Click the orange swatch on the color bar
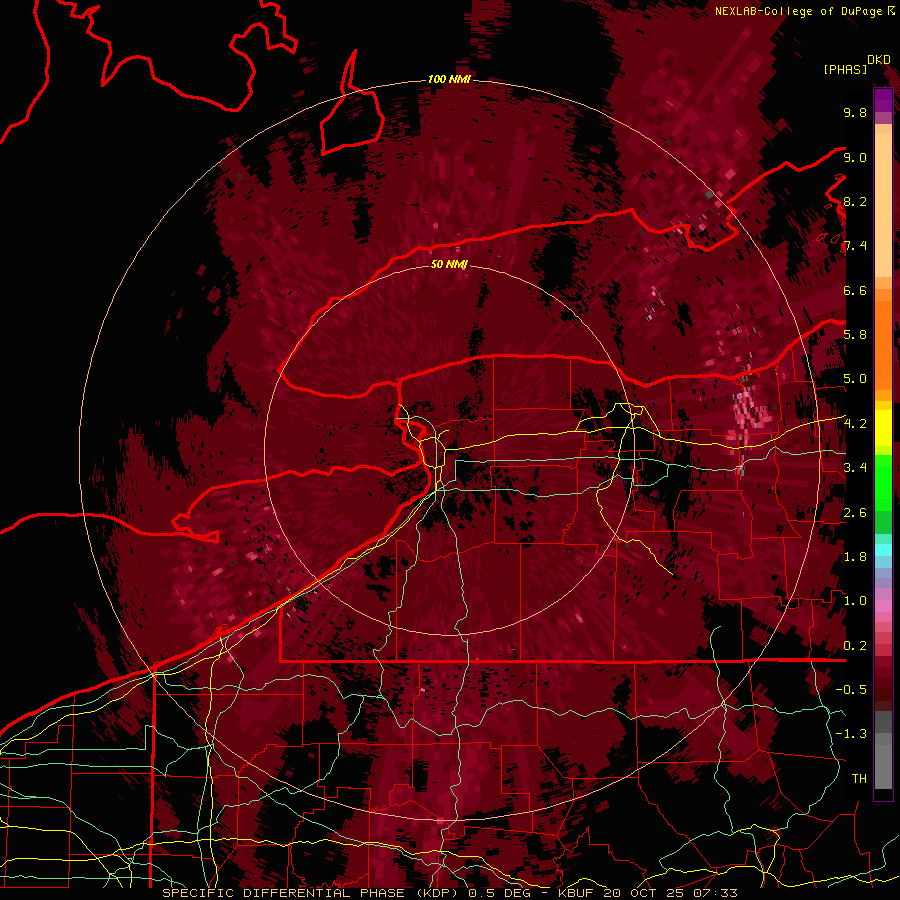900x900 pixels. point(883,344)
